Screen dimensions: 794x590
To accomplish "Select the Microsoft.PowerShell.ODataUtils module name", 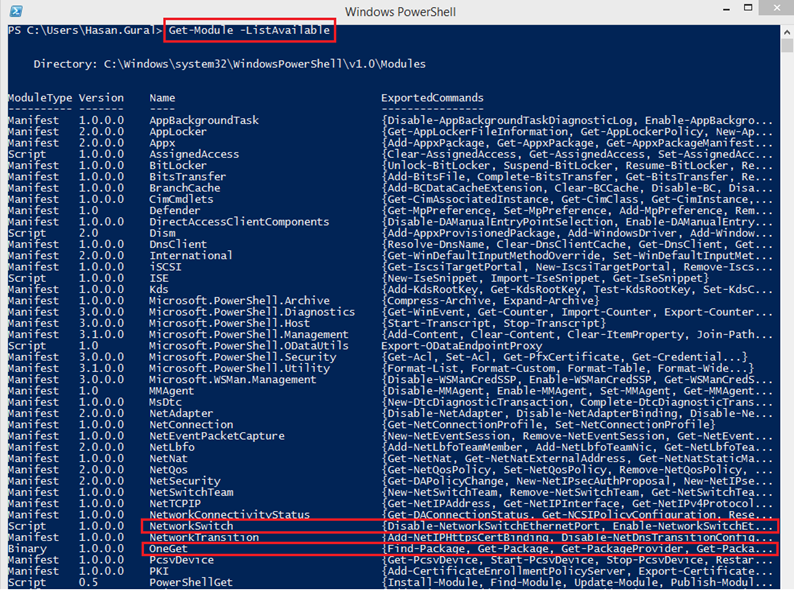I will [249, 346].
